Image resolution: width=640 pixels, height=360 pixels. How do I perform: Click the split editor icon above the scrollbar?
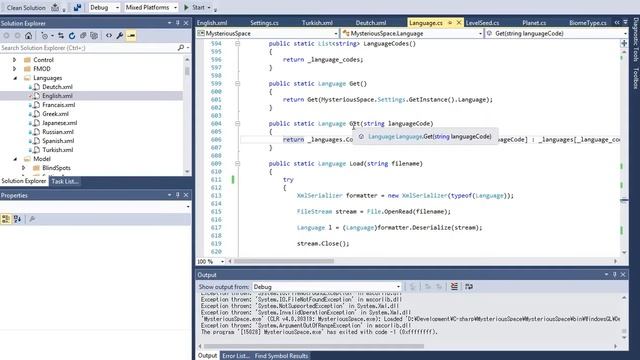(624, 43)
